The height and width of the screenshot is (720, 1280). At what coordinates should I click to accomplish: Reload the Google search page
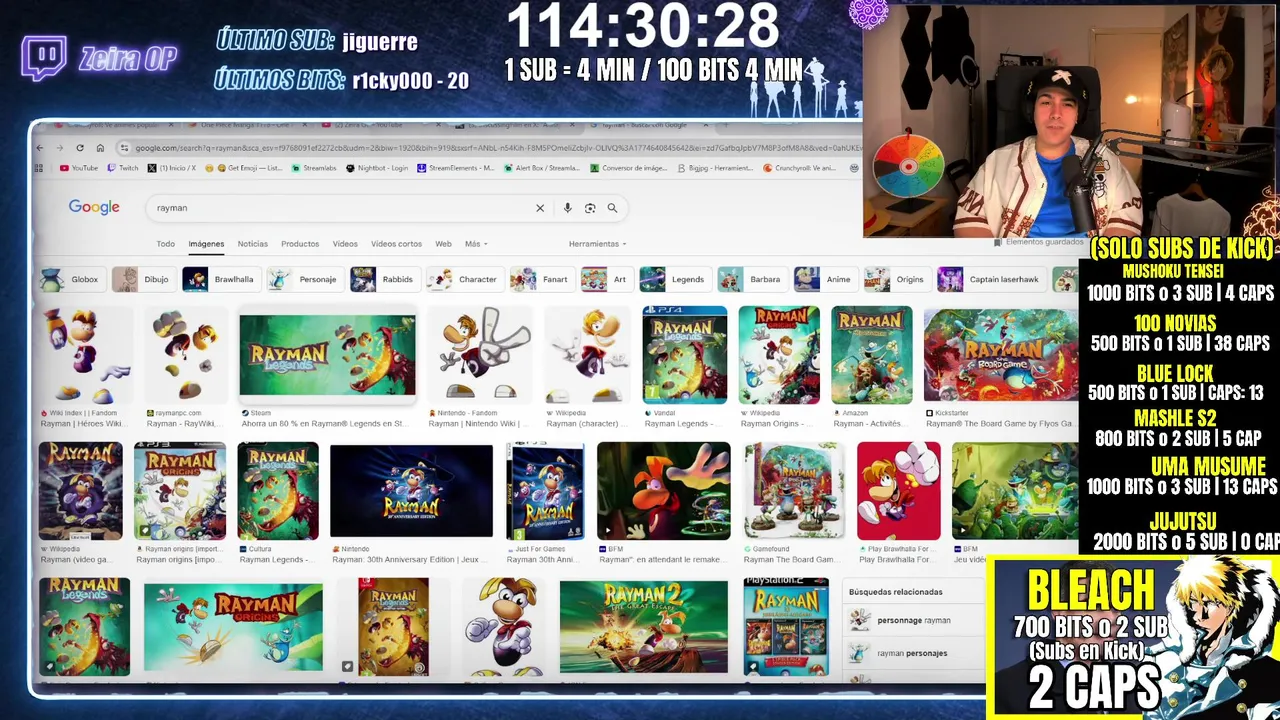coord(80,148)
